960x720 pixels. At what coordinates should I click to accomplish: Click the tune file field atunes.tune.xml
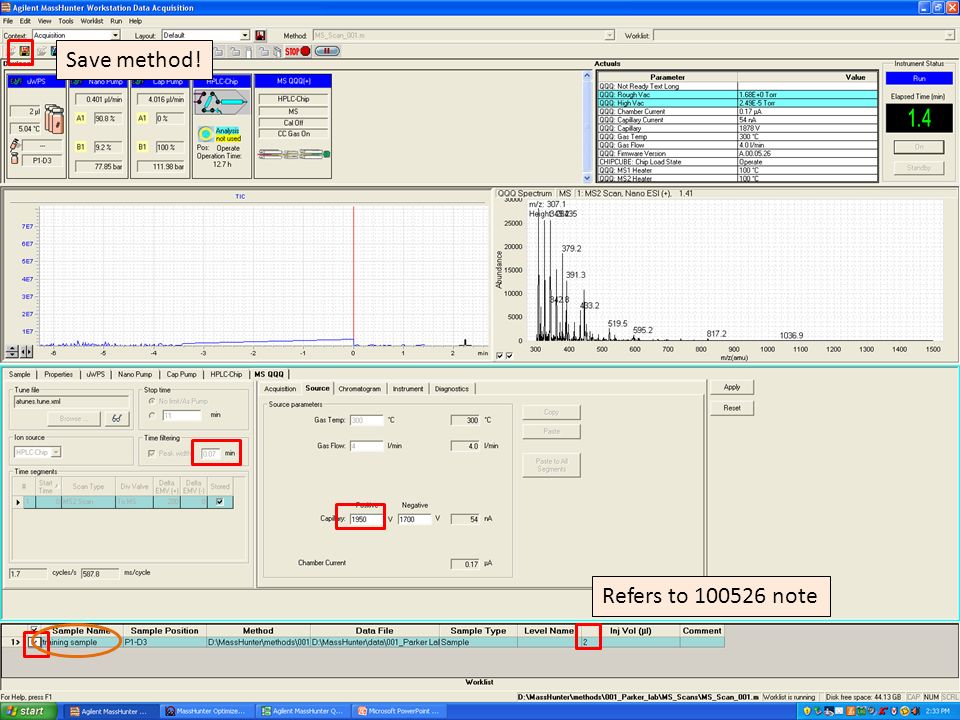coord(71,402)
